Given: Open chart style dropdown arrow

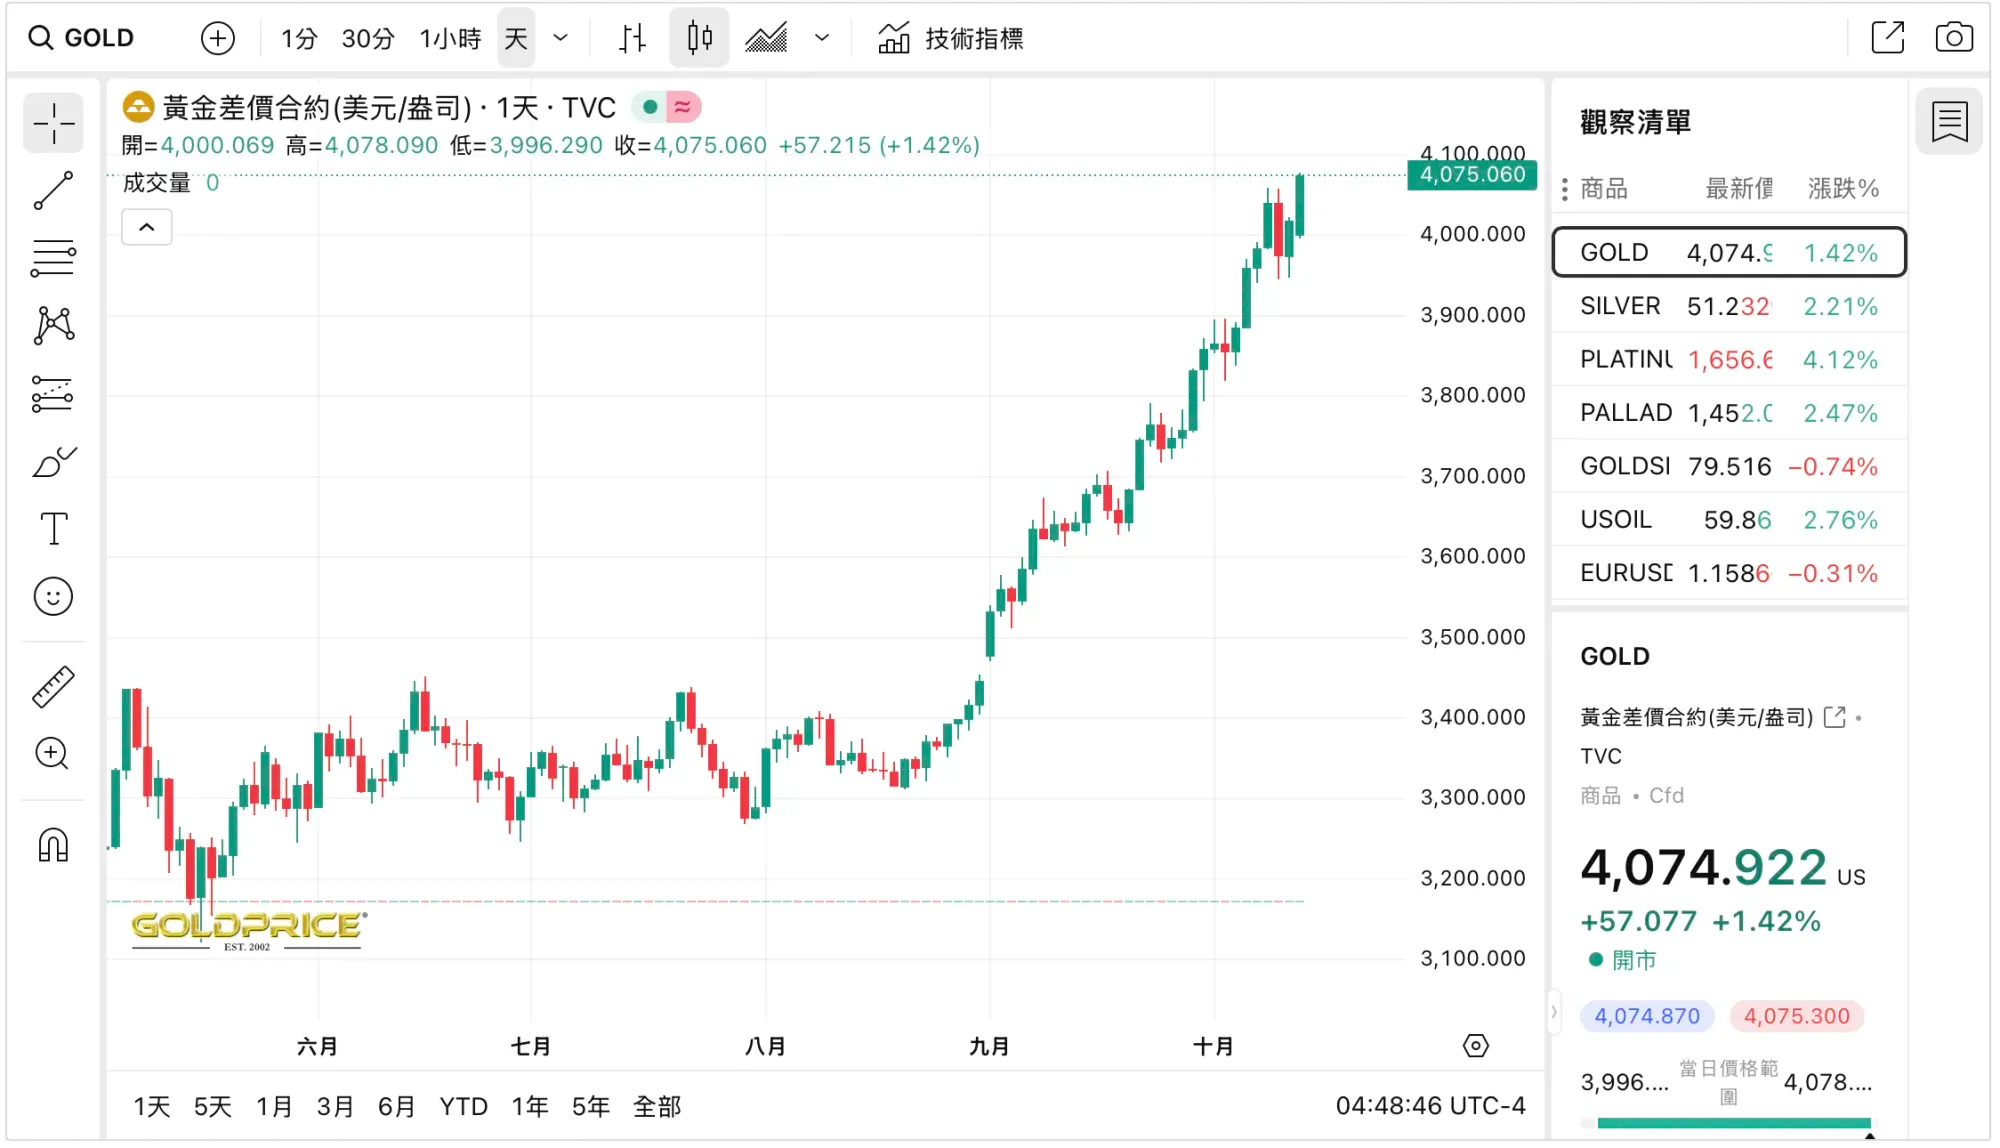Looking at the screenshot, I should 822,38.
